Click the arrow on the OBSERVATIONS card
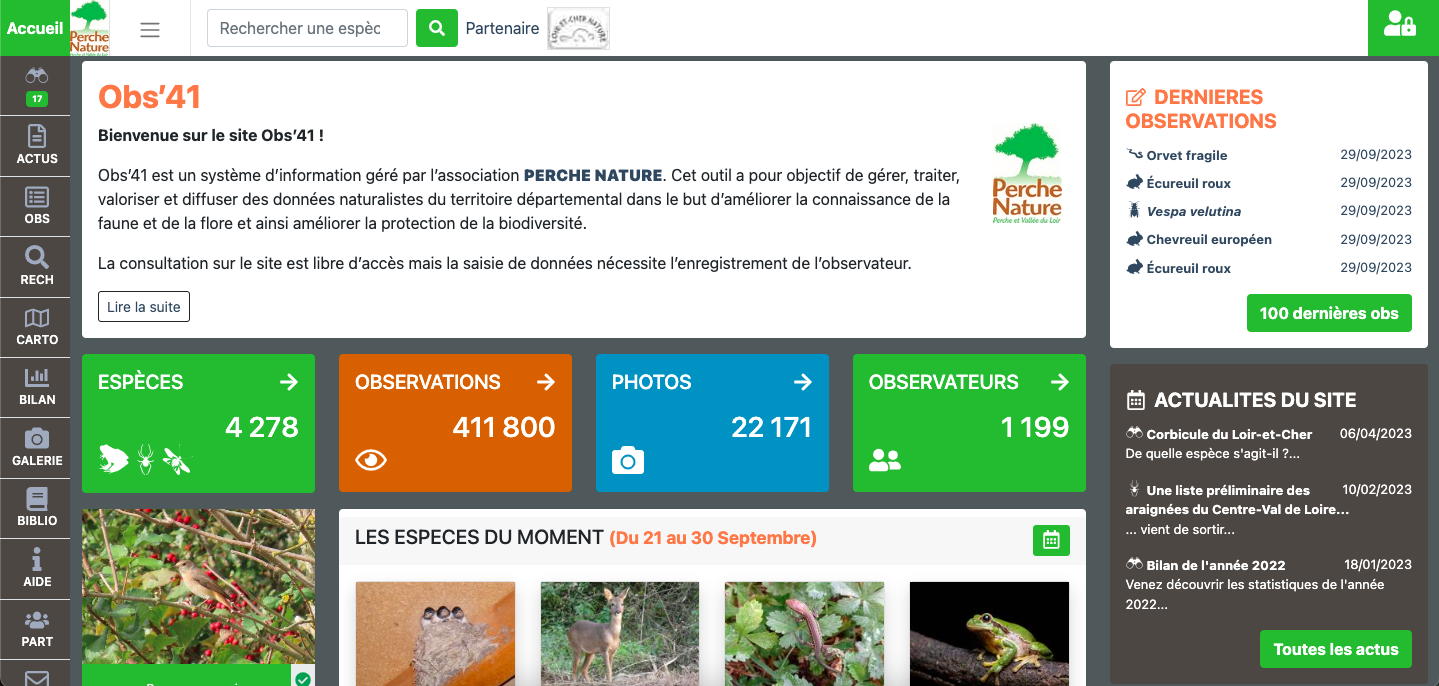 546,382
